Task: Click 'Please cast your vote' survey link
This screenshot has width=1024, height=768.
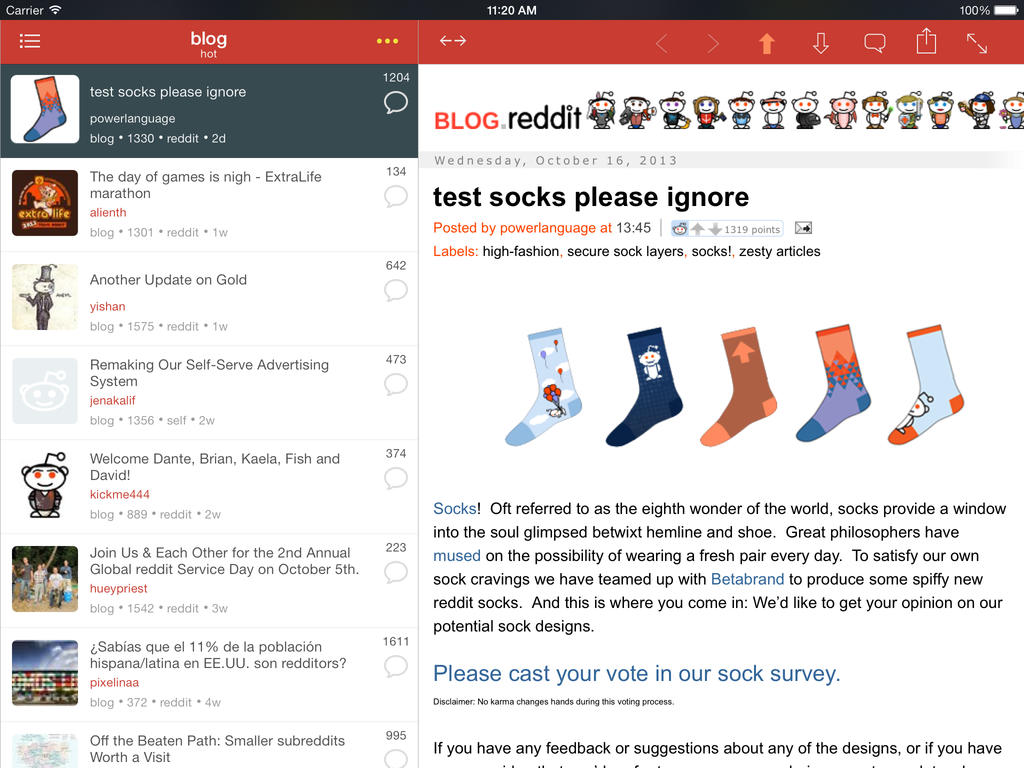Action: click(x=636, y=673)
